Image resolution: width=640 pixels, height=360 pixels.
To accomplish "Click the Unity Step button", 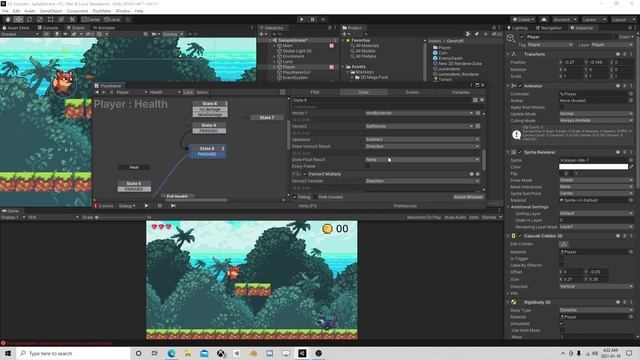I will tap(323, 19).
